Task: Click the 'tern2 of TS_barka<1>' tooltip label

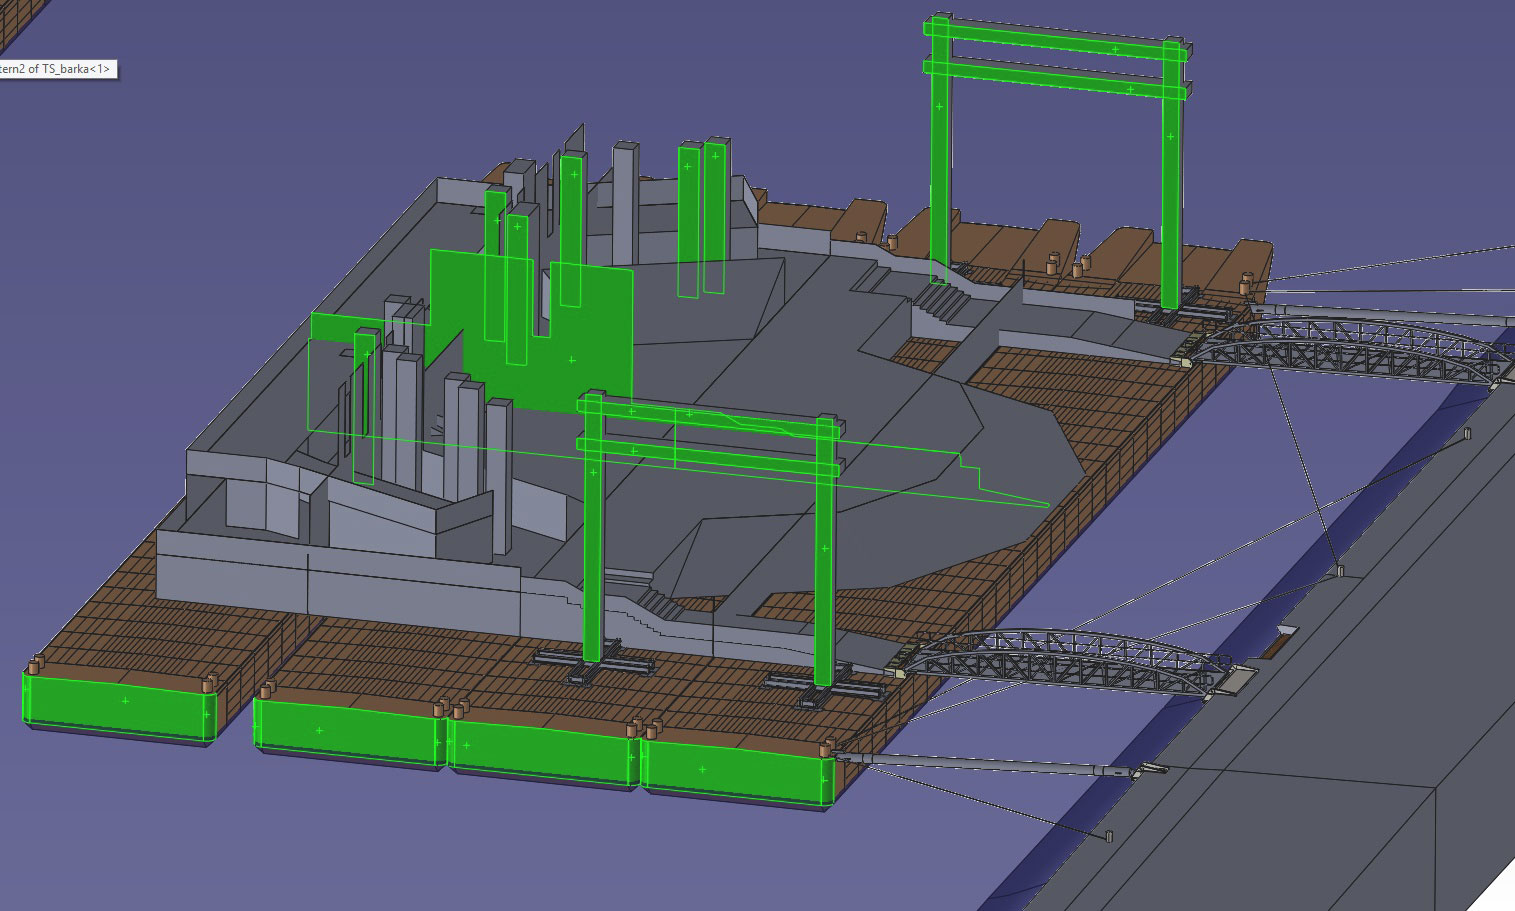Action: pos(58,69)
